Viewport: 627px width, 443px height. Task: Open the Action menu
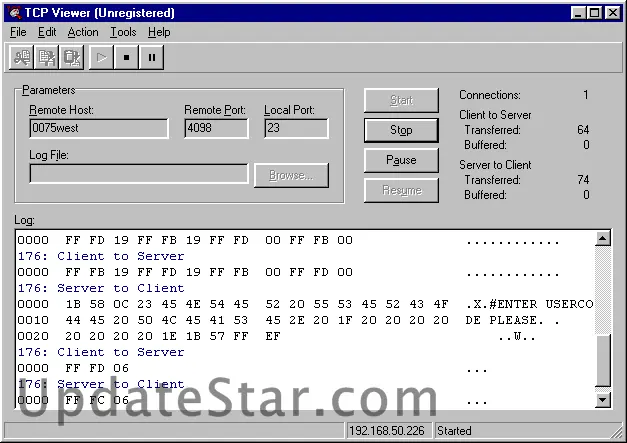(83, 32)
